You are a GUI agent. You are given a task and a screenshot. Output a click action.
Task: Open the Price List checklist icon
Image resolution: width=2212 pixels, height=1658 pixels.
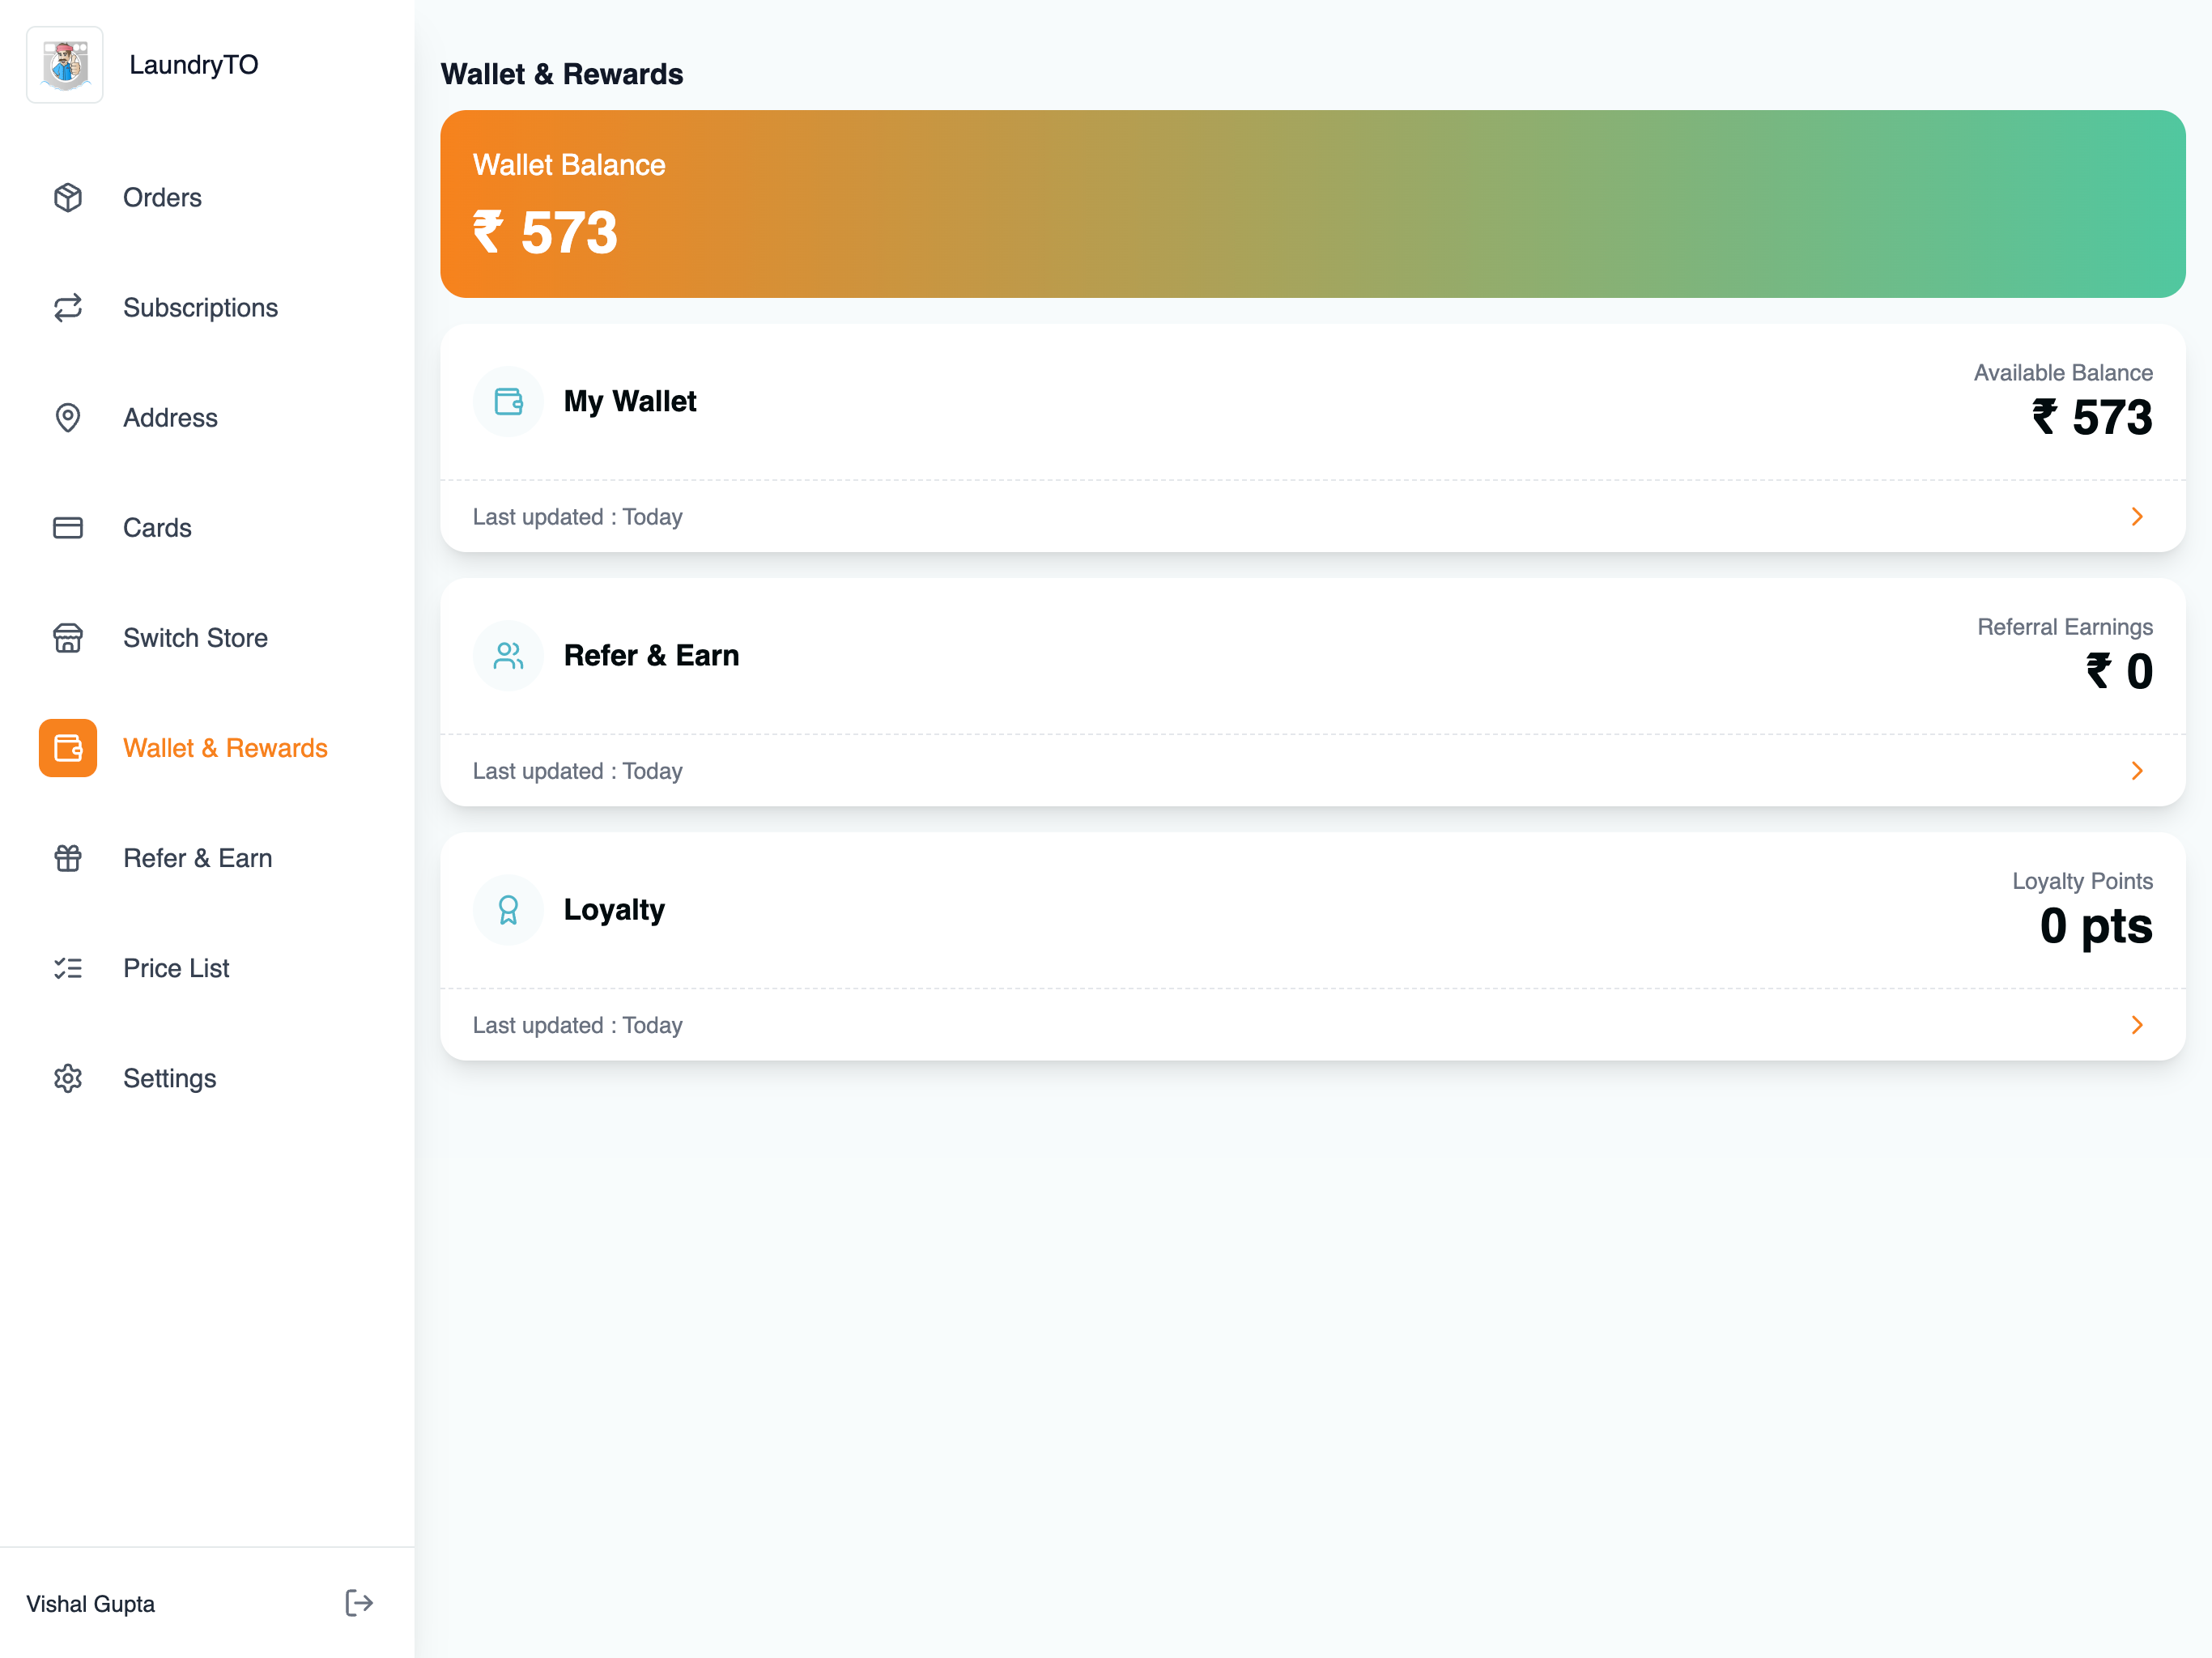tap(68, 968)
